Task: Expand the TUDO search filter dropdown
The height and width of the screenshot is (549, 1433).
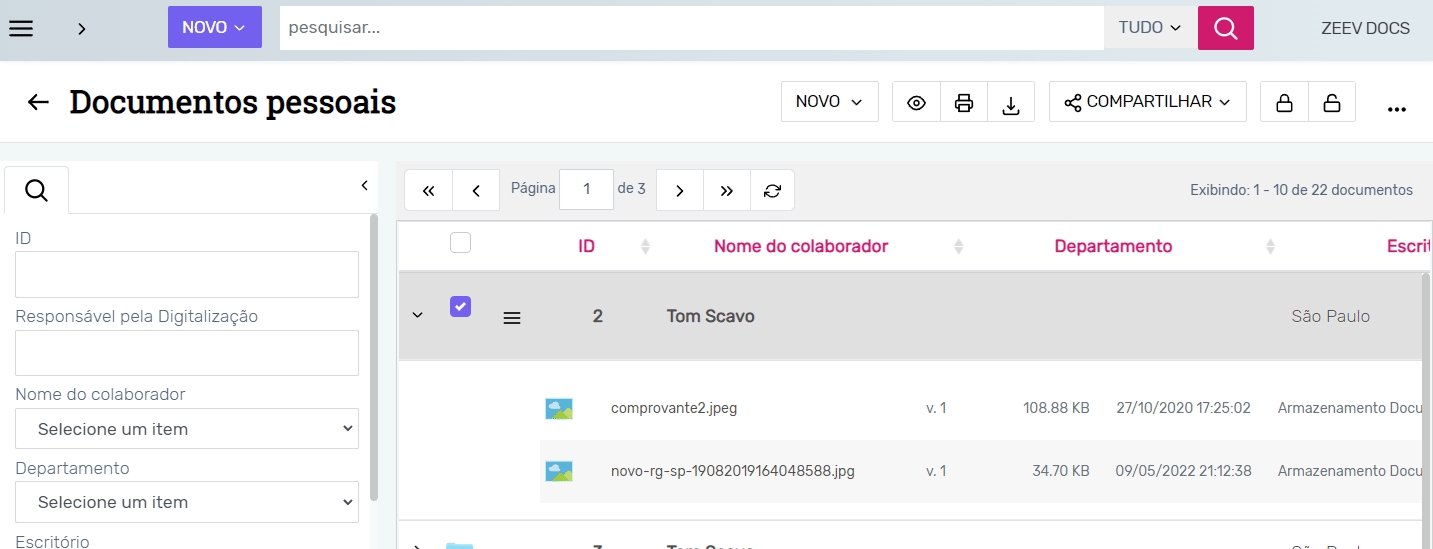Action: (x=1150, y=28)
